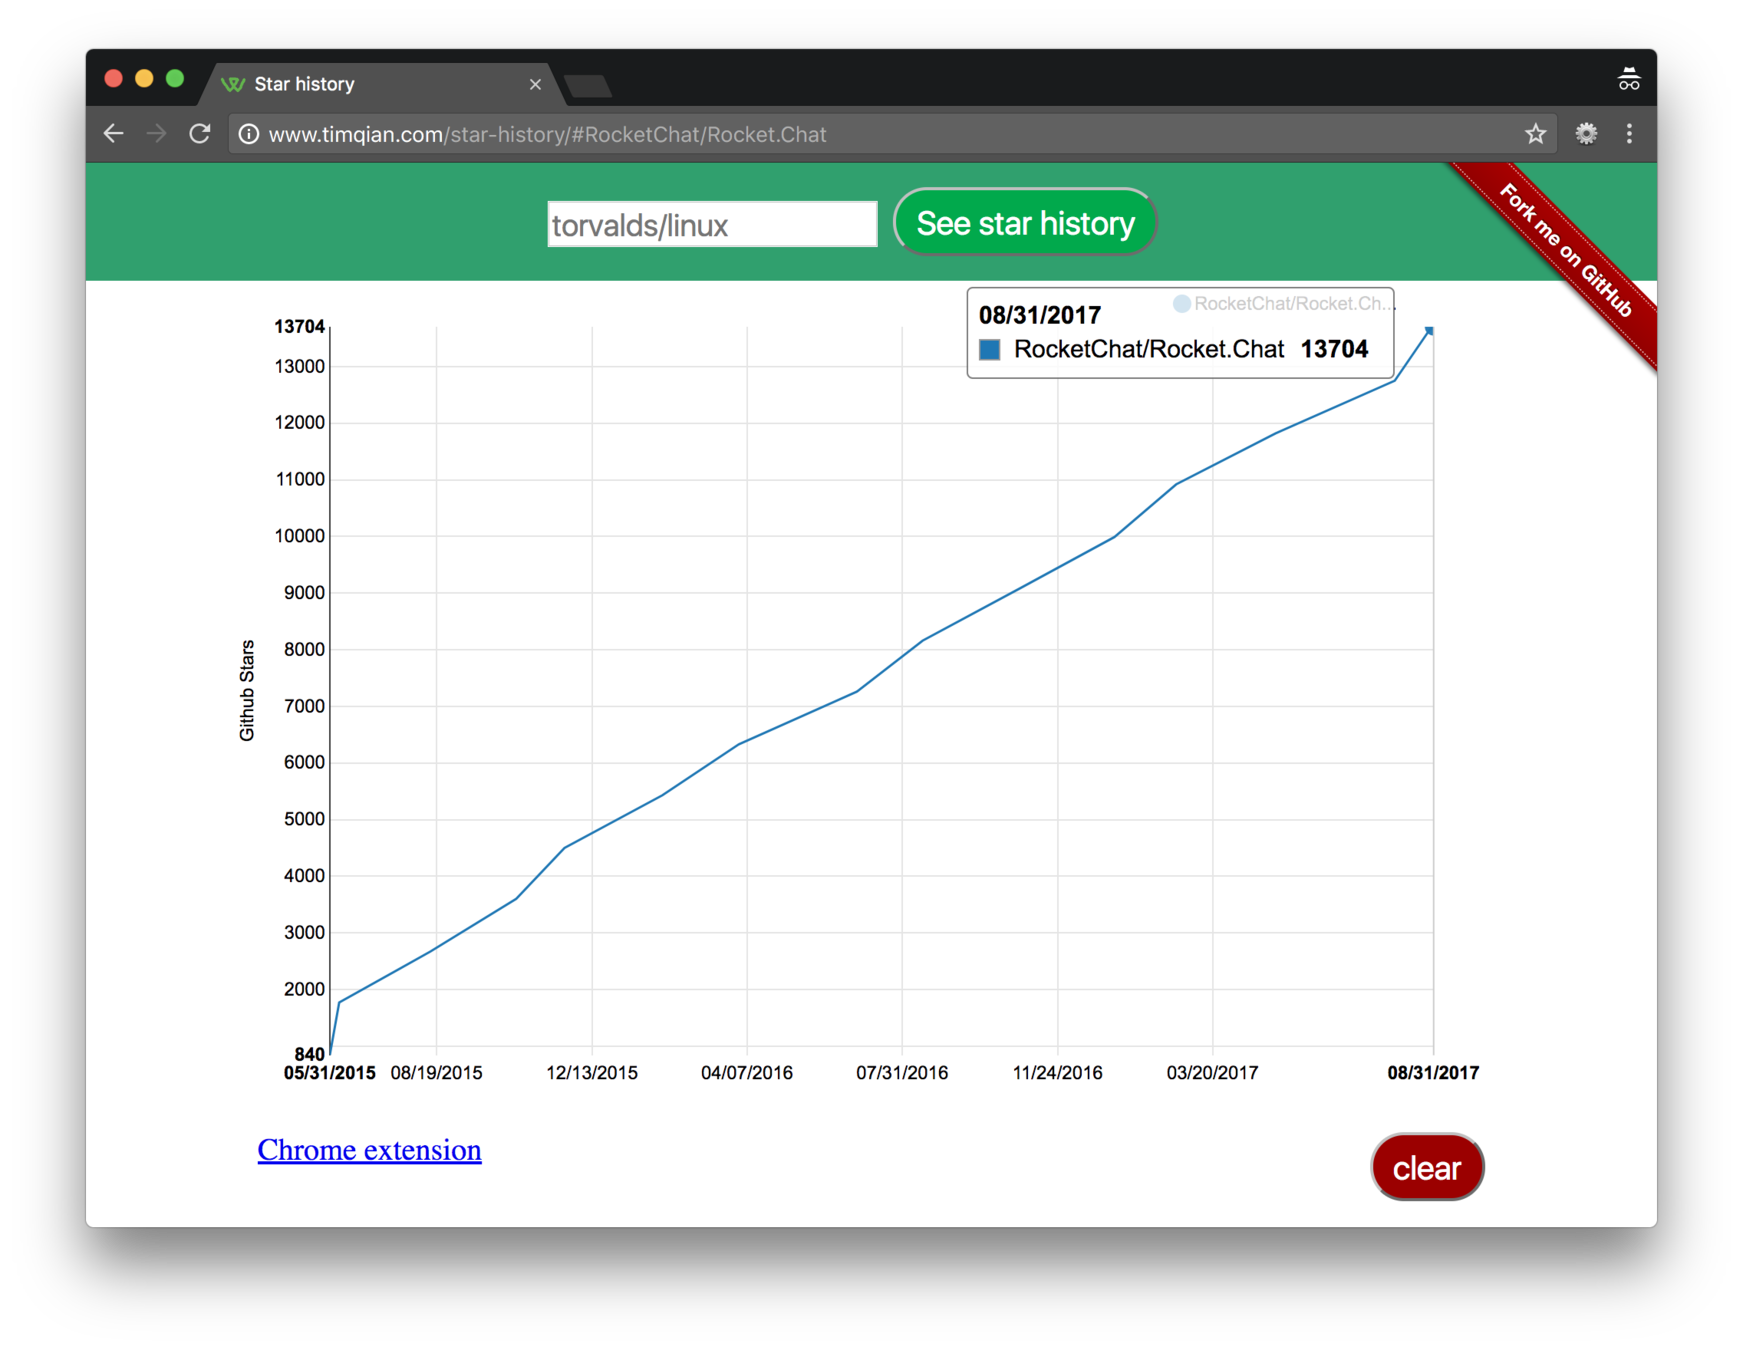
Task: Open the gear extension icon
Action: [1586, 134]
